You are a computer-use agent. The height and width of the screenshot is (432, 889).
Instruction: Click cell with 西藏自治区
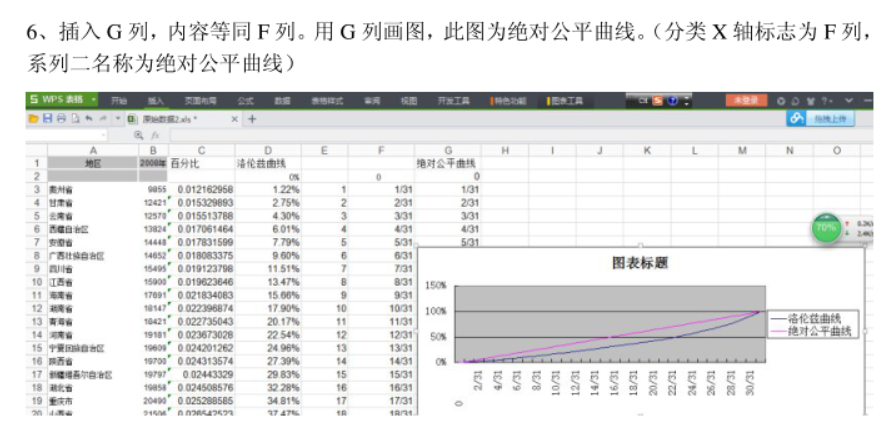94,229
